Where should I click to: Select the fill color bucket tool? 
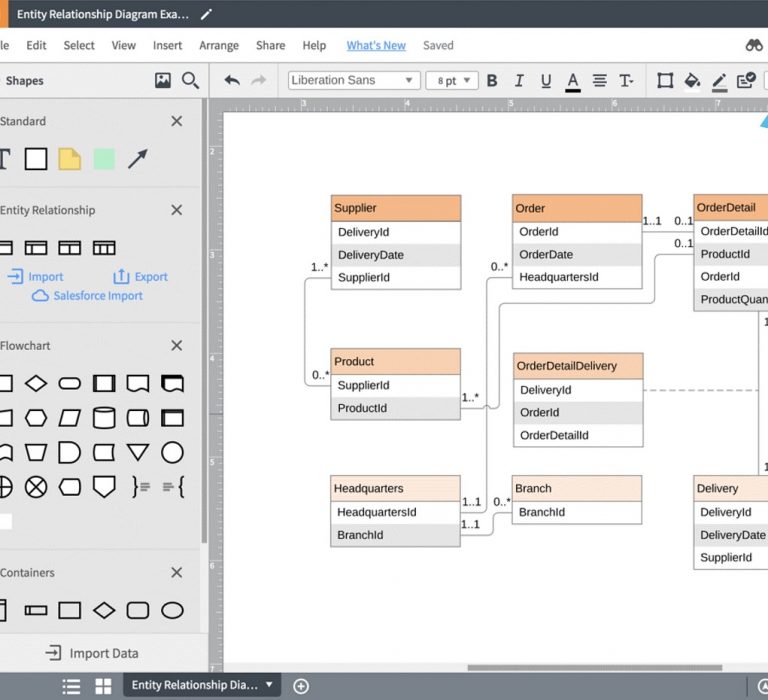click(692, 81)
